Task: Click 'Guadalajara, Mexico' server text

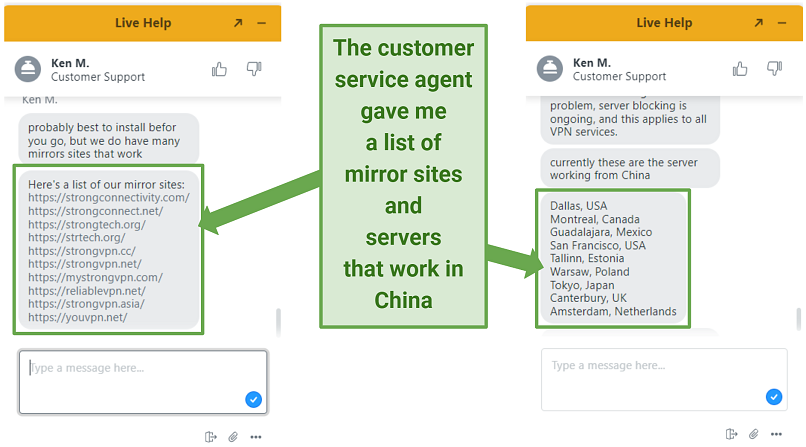Action: tap(601, 232)
